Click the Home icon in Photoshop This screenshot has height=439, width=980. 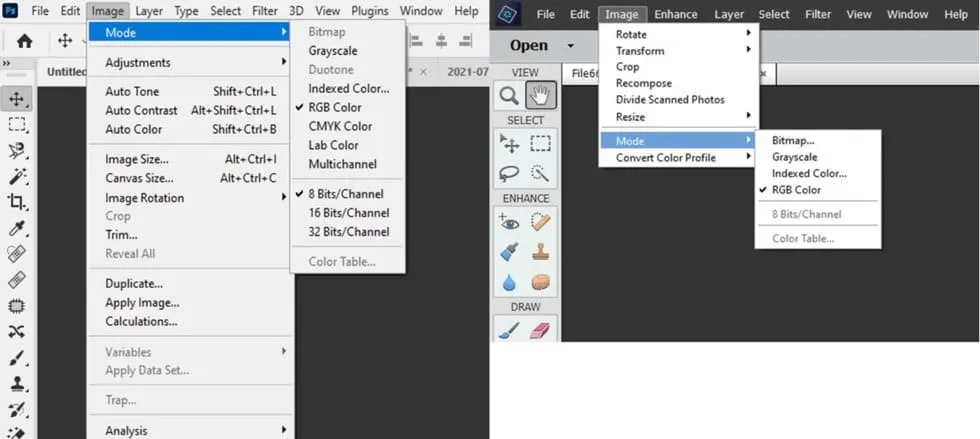pyautogui.click(x=24, y=41)
